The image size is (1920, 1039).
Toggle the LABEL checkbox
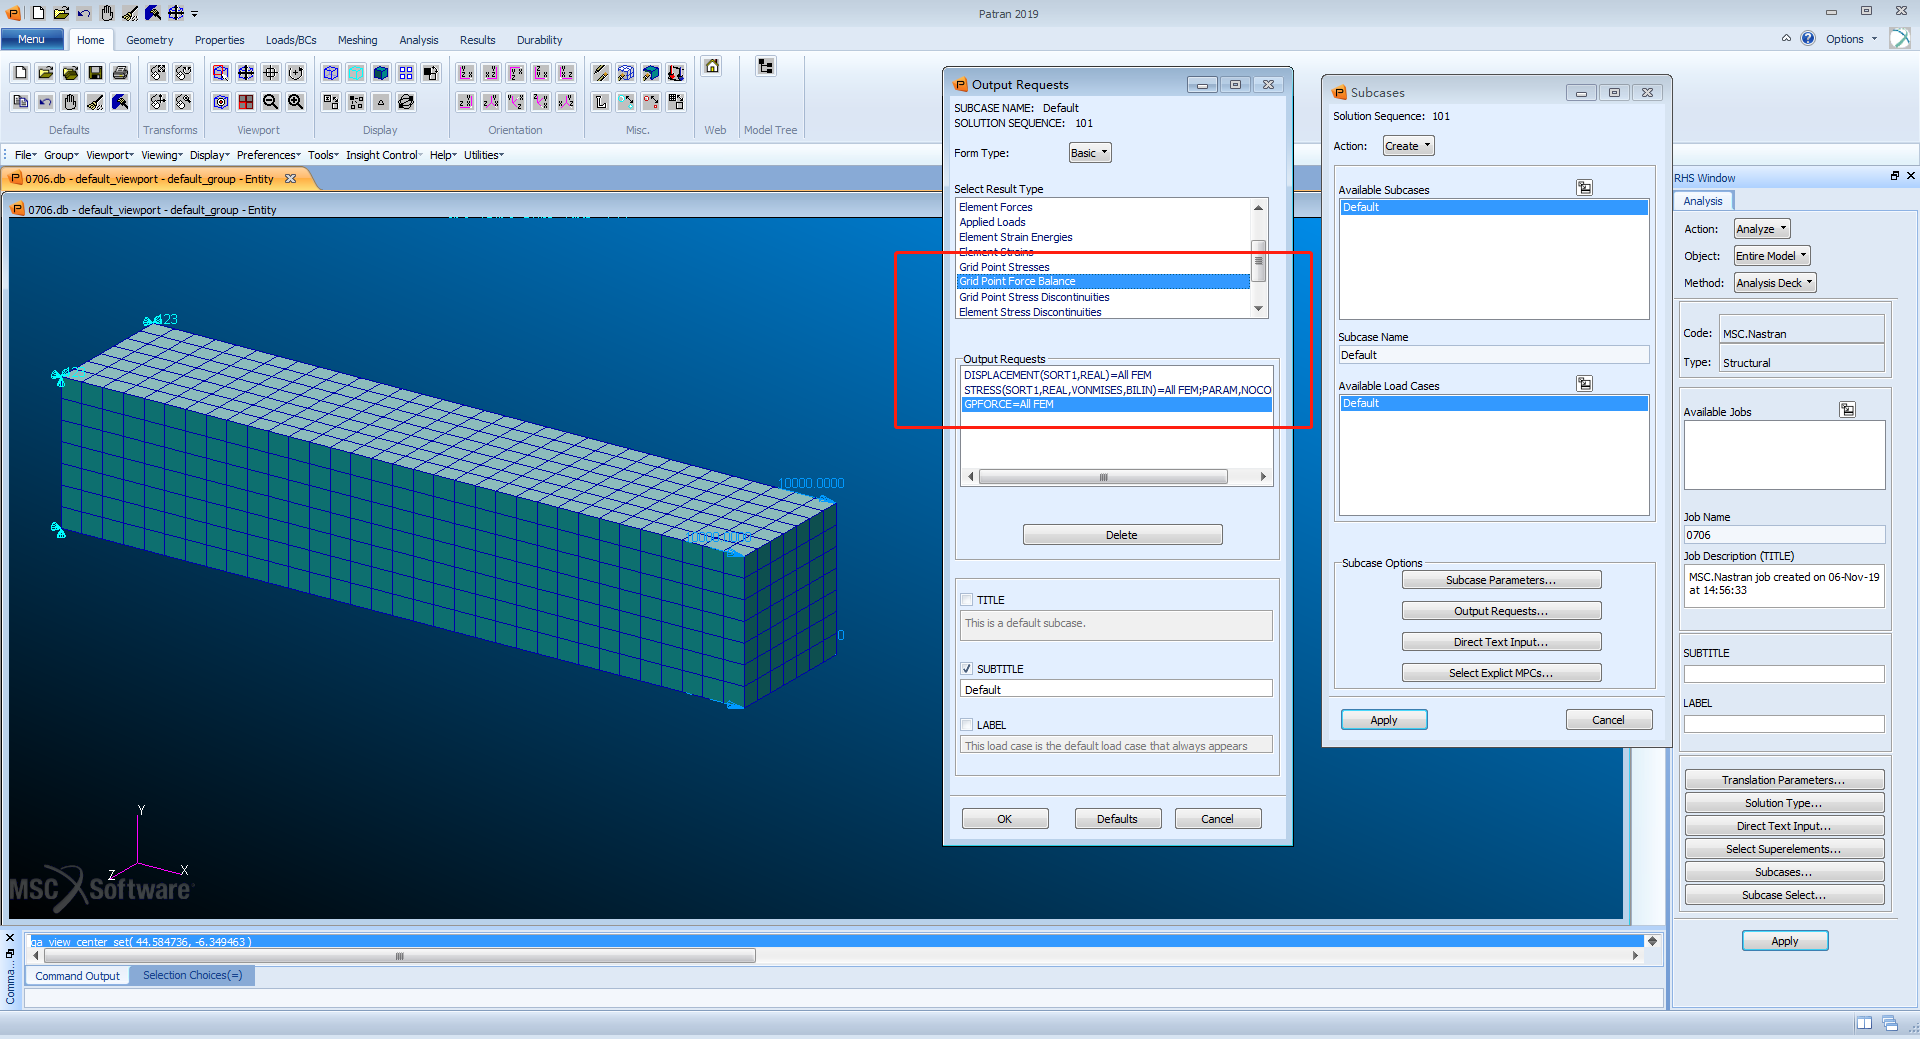(x=967, y=725)
